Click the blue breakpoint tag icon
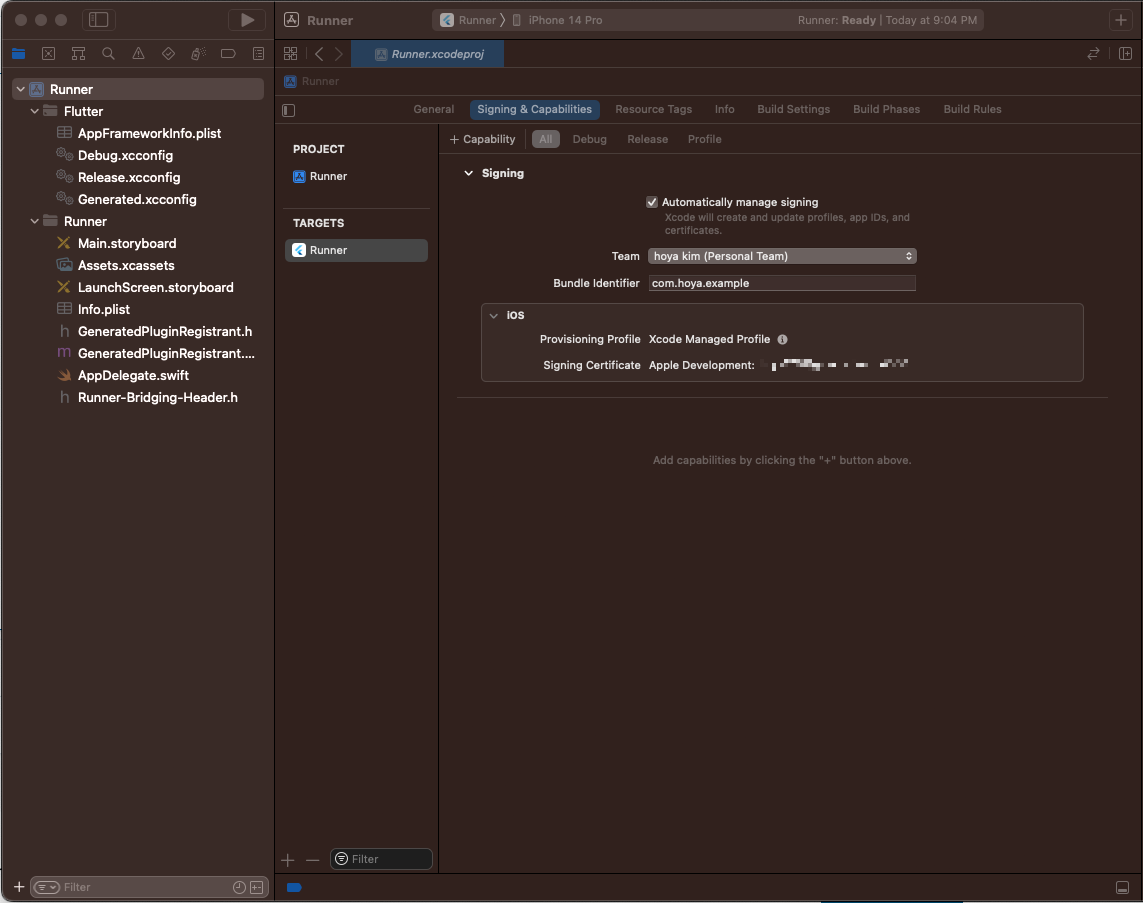The image size is (1143, 903). point(294,887)
